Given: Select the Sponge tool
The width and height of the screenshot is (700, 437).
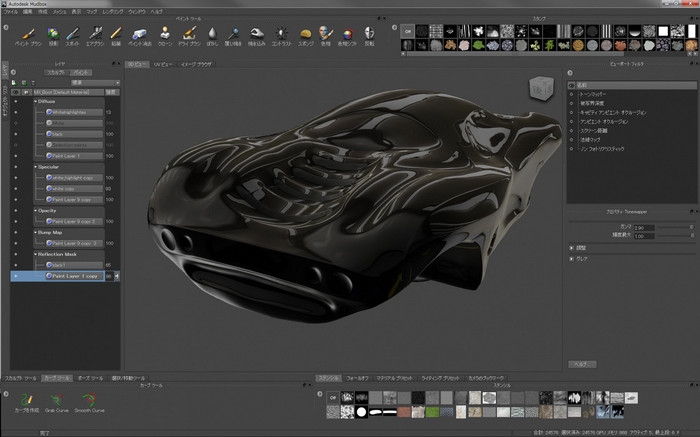Looking at the screenshot, I should tap(306, 36).
